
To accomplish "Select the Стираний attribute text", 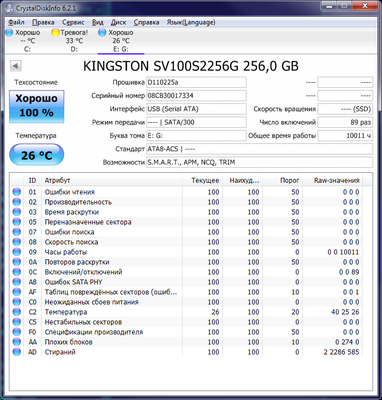I will pyautogui.click(x=60, y=352).
